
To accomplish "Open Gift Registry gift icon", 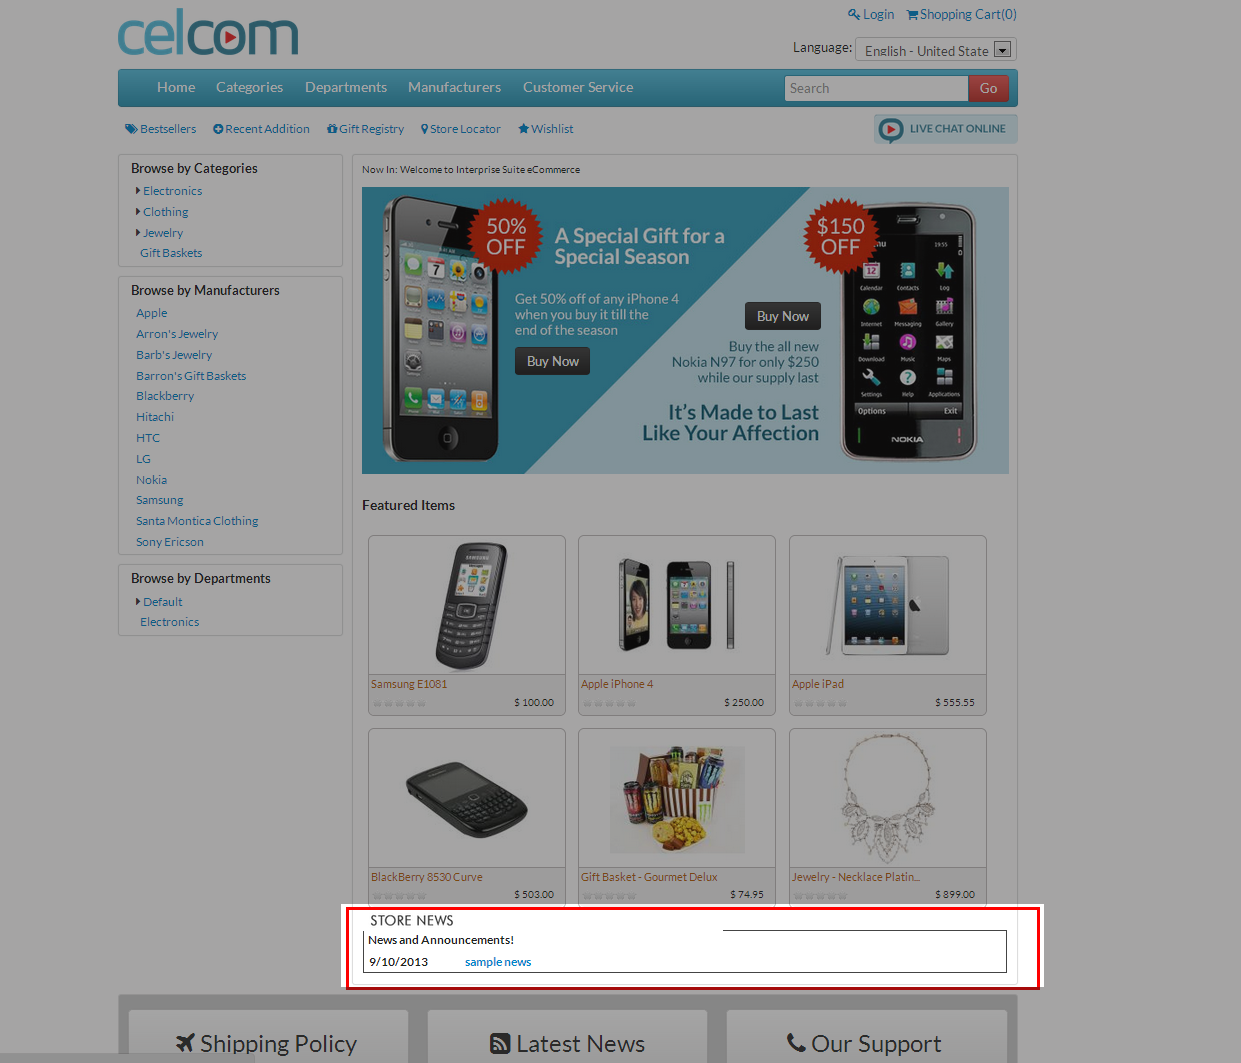I will point(332,129).
